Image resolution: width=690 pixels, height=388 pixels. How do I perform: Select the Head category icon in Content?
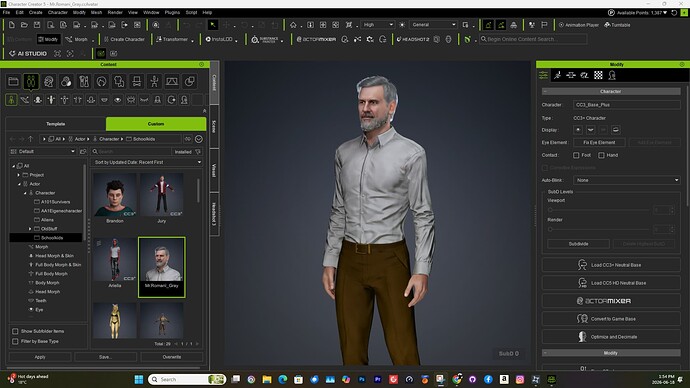tap(48, 81)
